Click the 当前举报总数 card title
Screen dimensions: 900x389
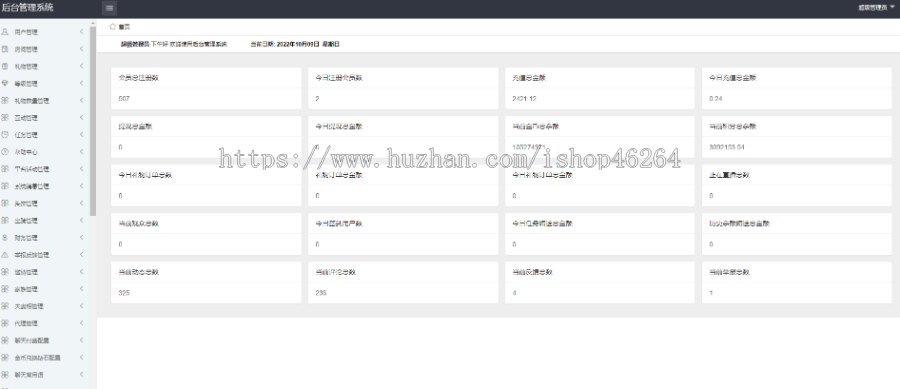click(729, 273)
